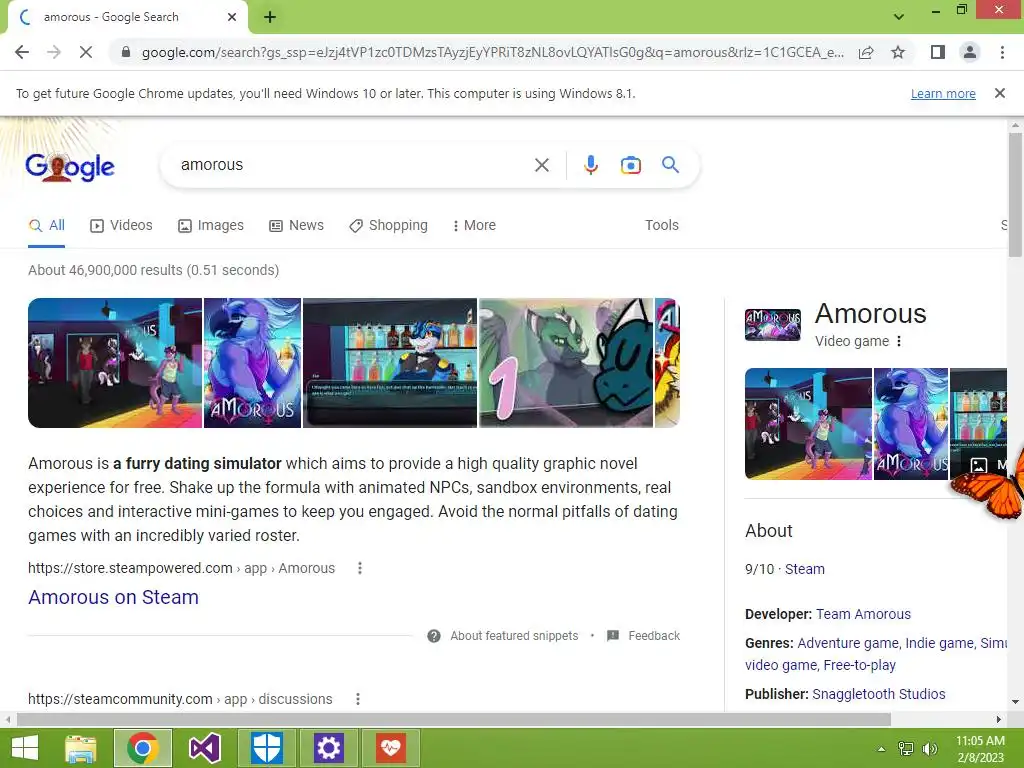1024x768 pixels.
Task: Open the tab search chevron
Action: 899,16
